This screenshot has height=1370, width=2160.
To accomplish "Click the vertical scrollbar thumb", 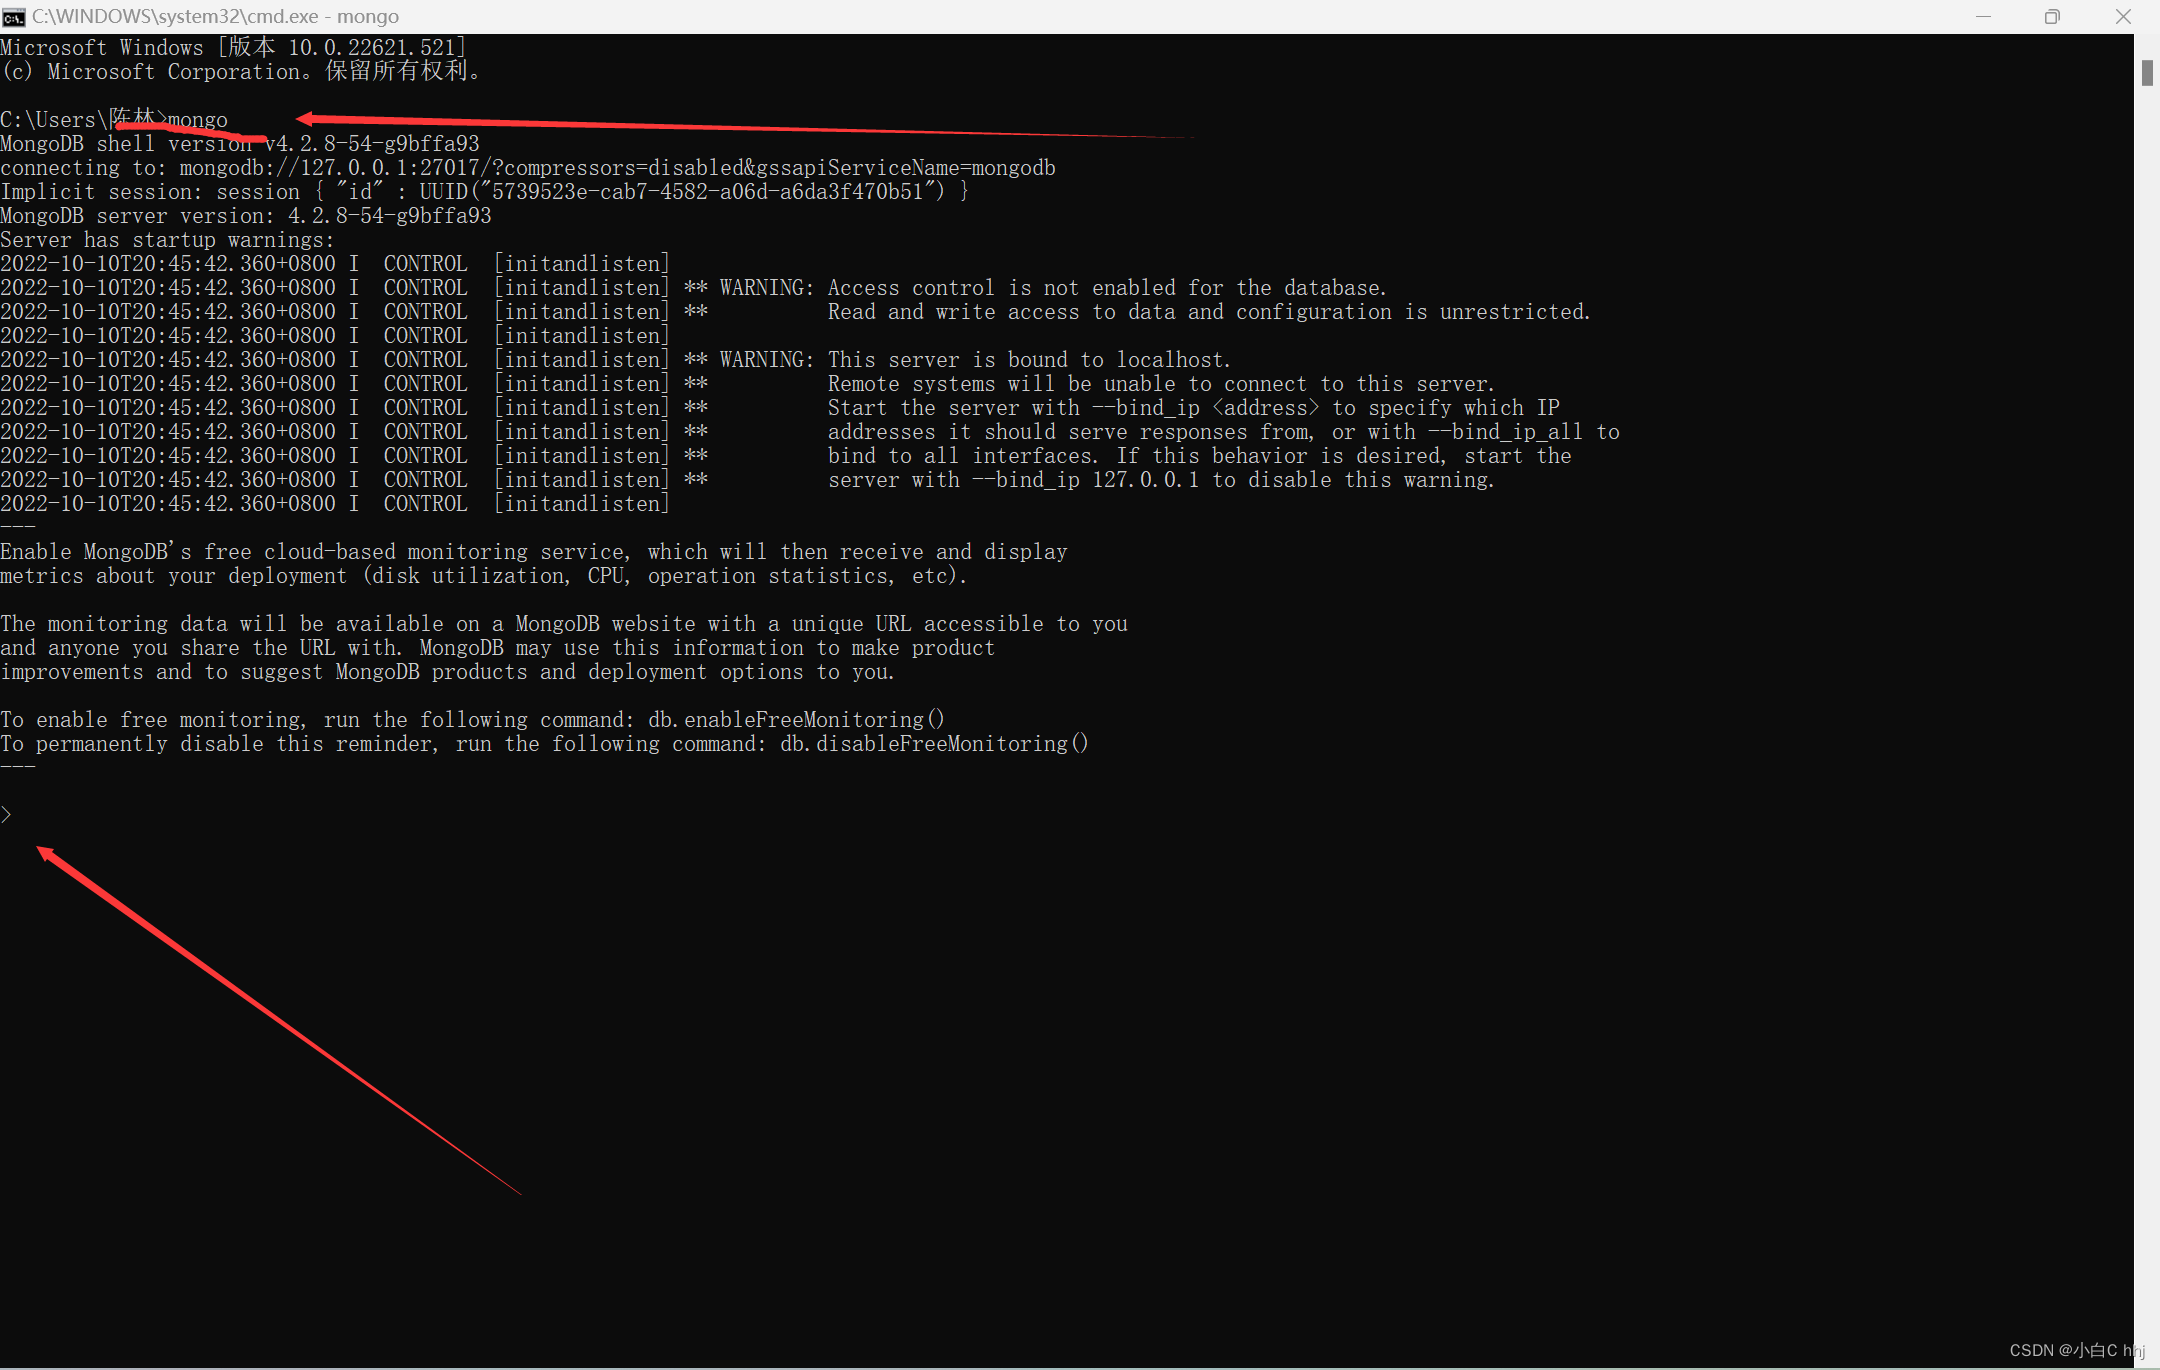I will pos(2146,73).
